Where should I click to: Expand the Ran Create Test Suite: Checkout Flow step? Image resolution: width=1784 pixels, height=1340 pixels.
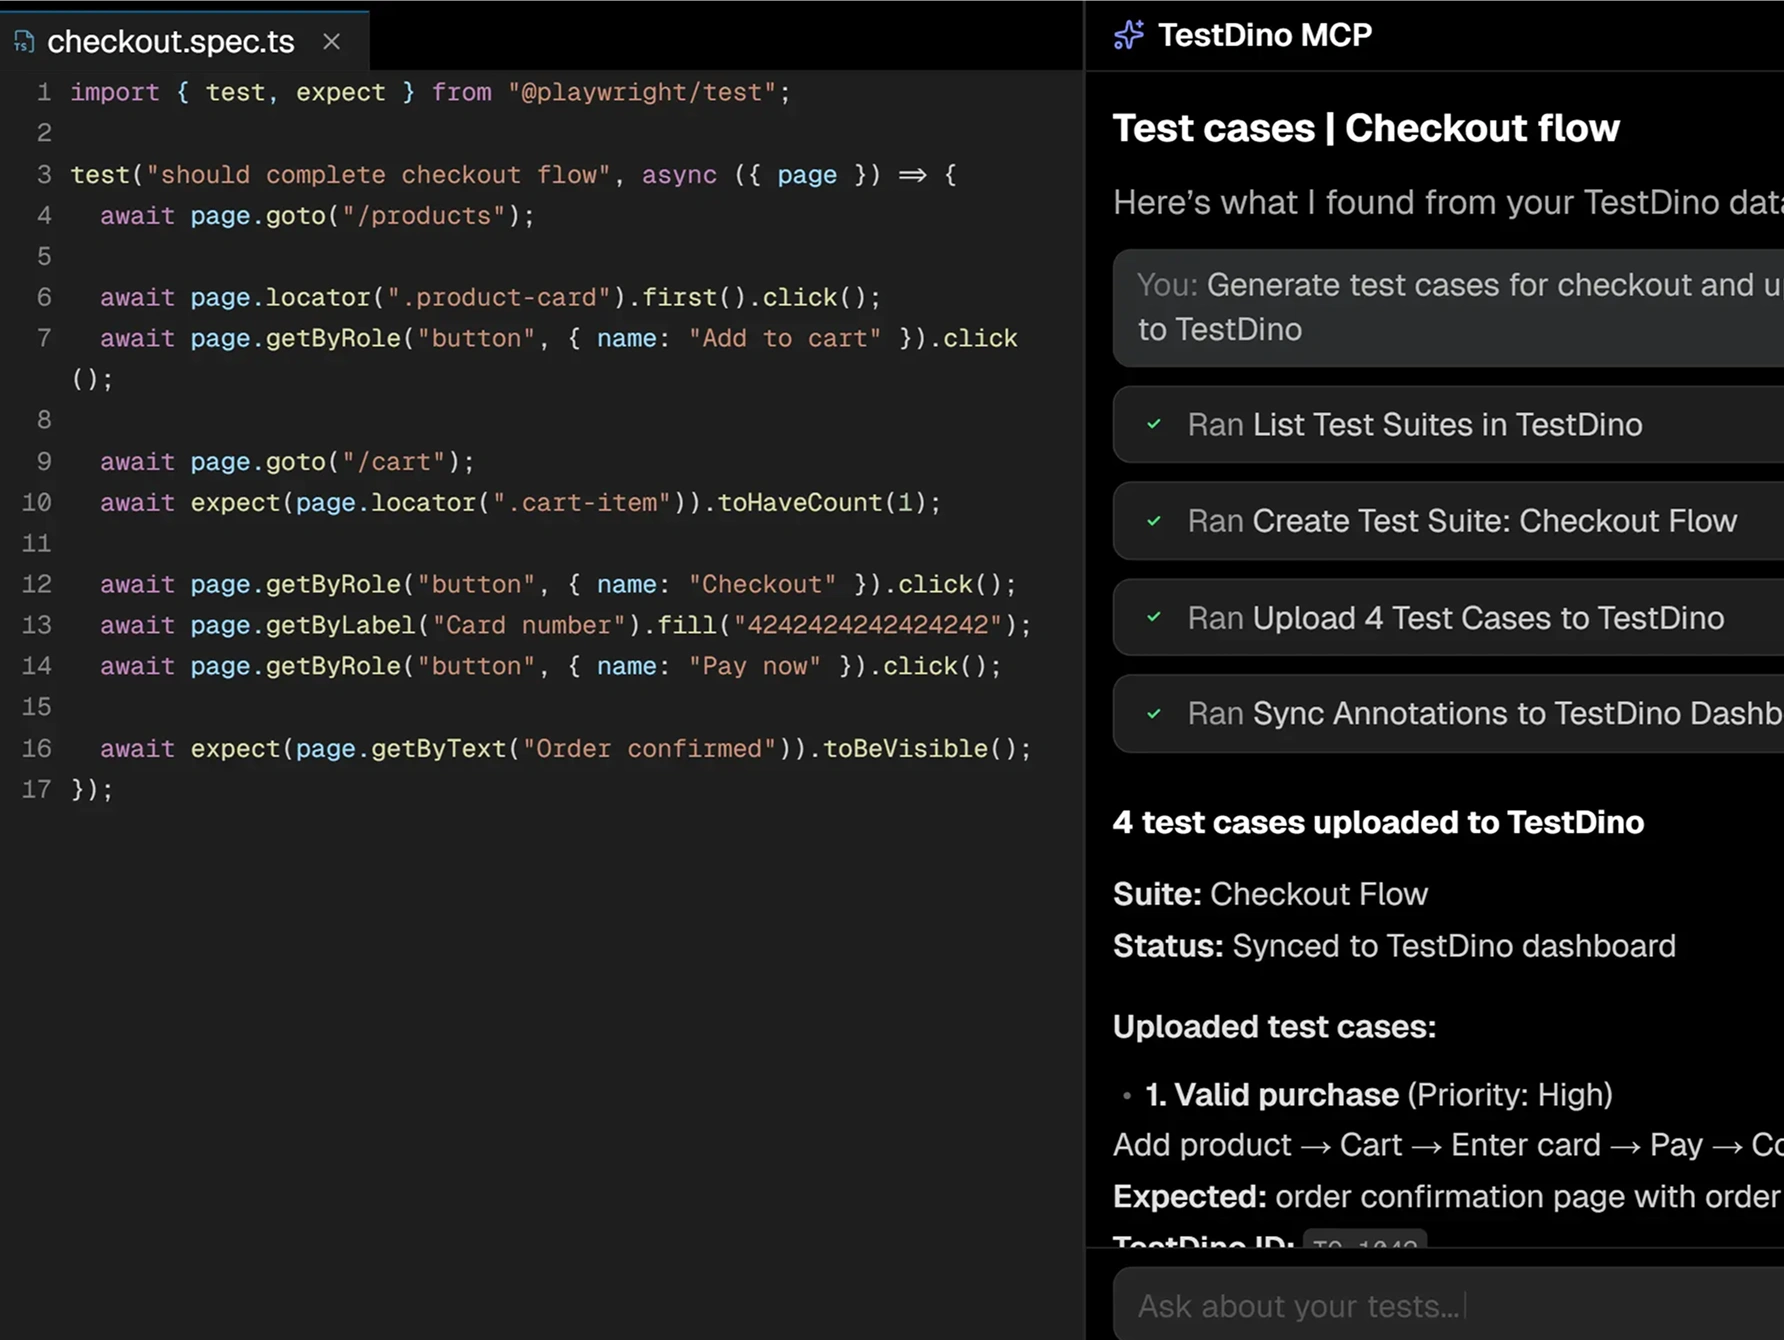pyautogui.click(x=1448, y=521)
